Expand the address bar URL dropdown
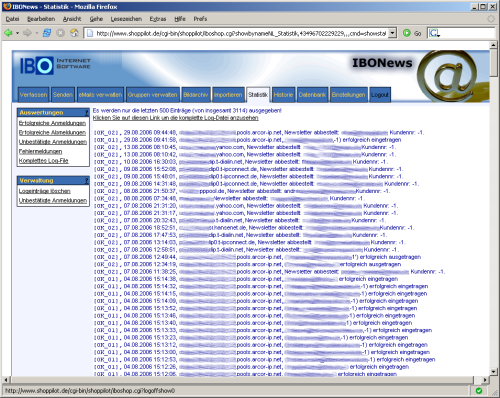Screen dimensions: 500x398 tap(393, 33)
